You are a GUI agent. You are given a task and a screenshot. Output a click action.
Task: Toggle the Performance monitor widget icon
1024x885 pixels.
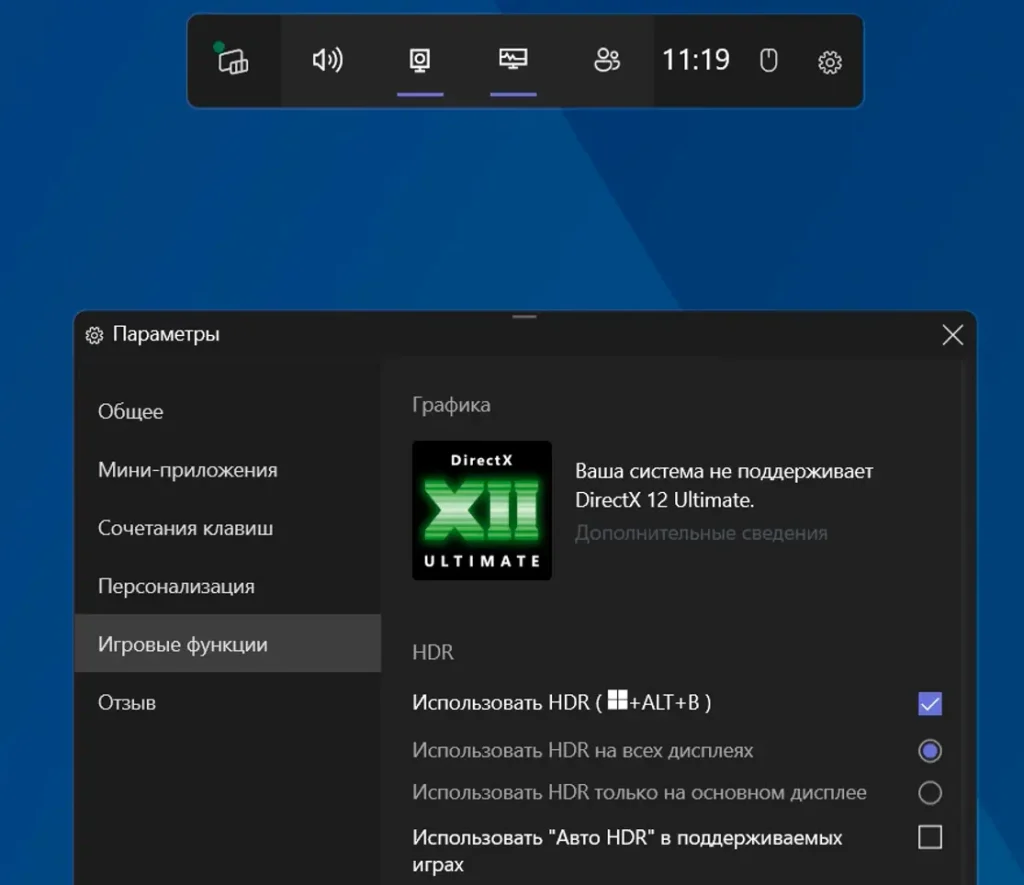[513, 61]
